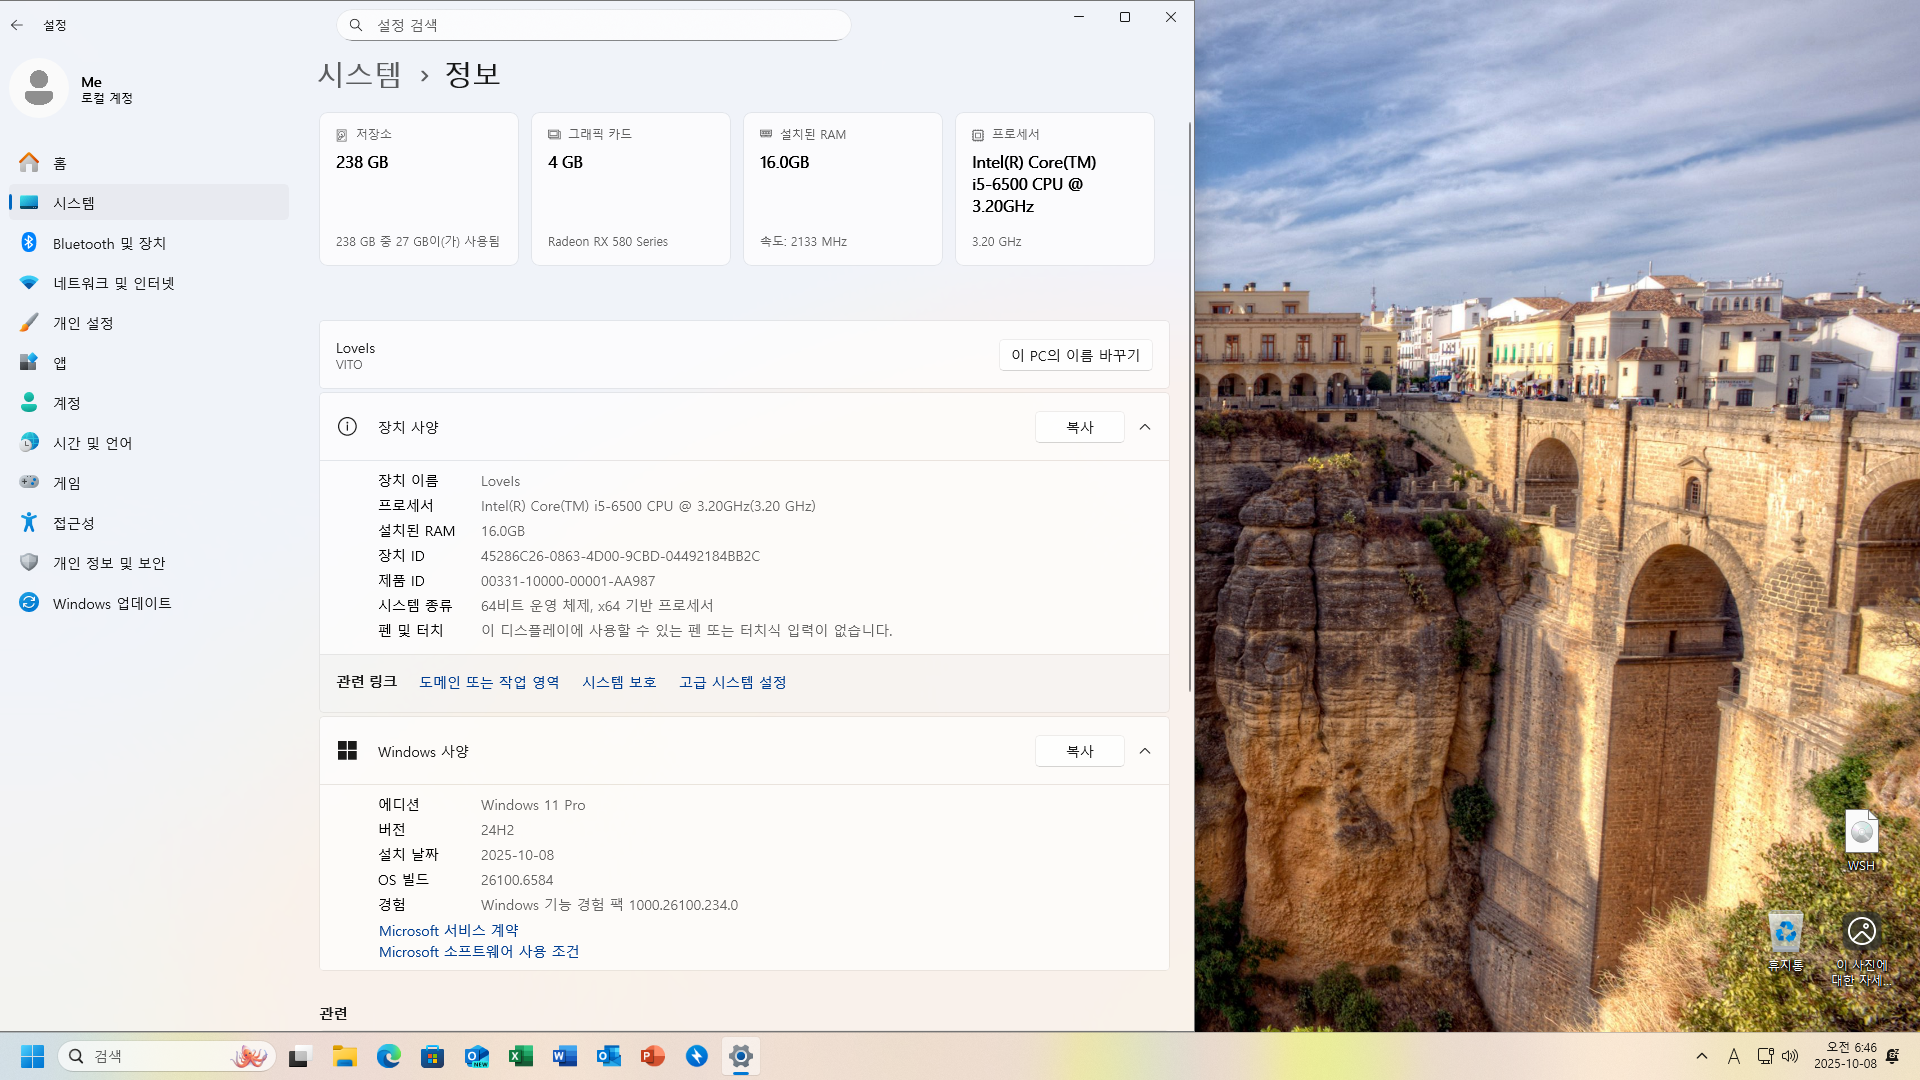Click the Gaming controller icon
1920x1080 pixels.
(x=29, y=483)
